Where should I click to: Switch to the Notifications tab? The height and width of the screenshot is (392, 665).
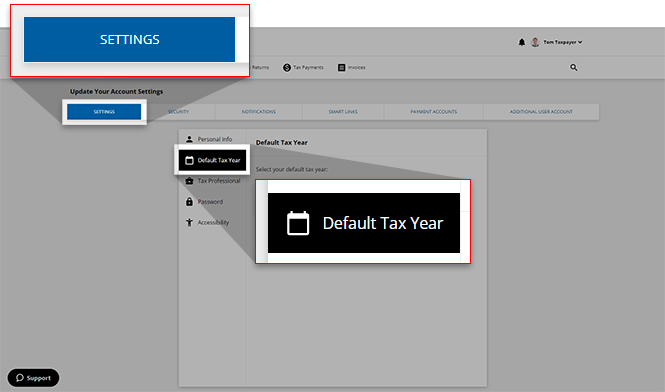259,112
